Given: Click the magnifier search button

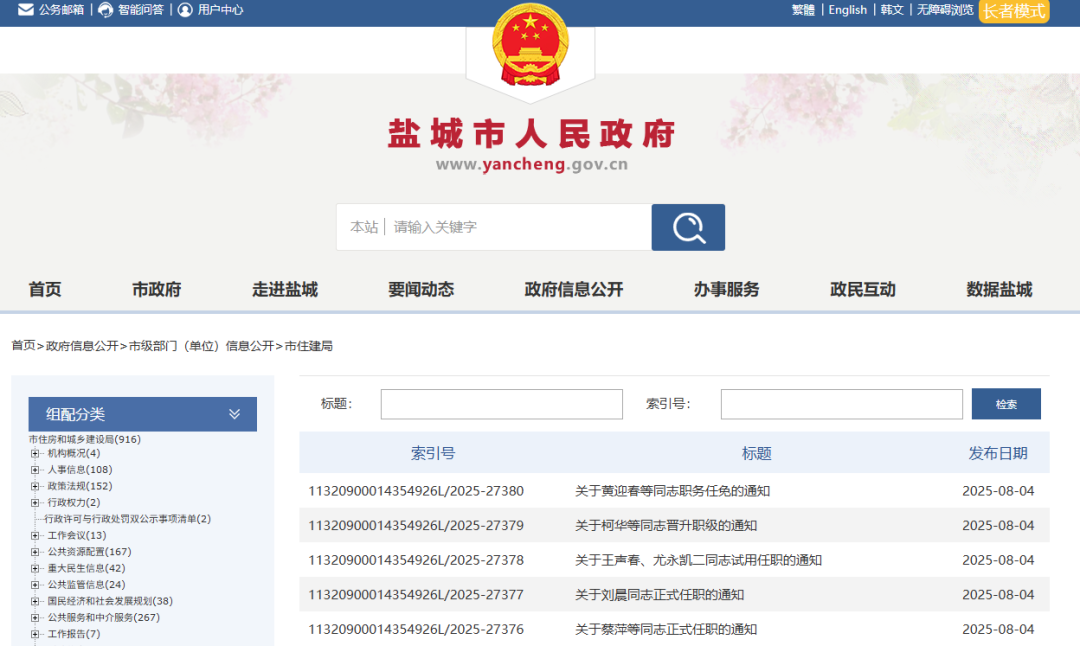Looking at the screenshot, I should point(688,227).
